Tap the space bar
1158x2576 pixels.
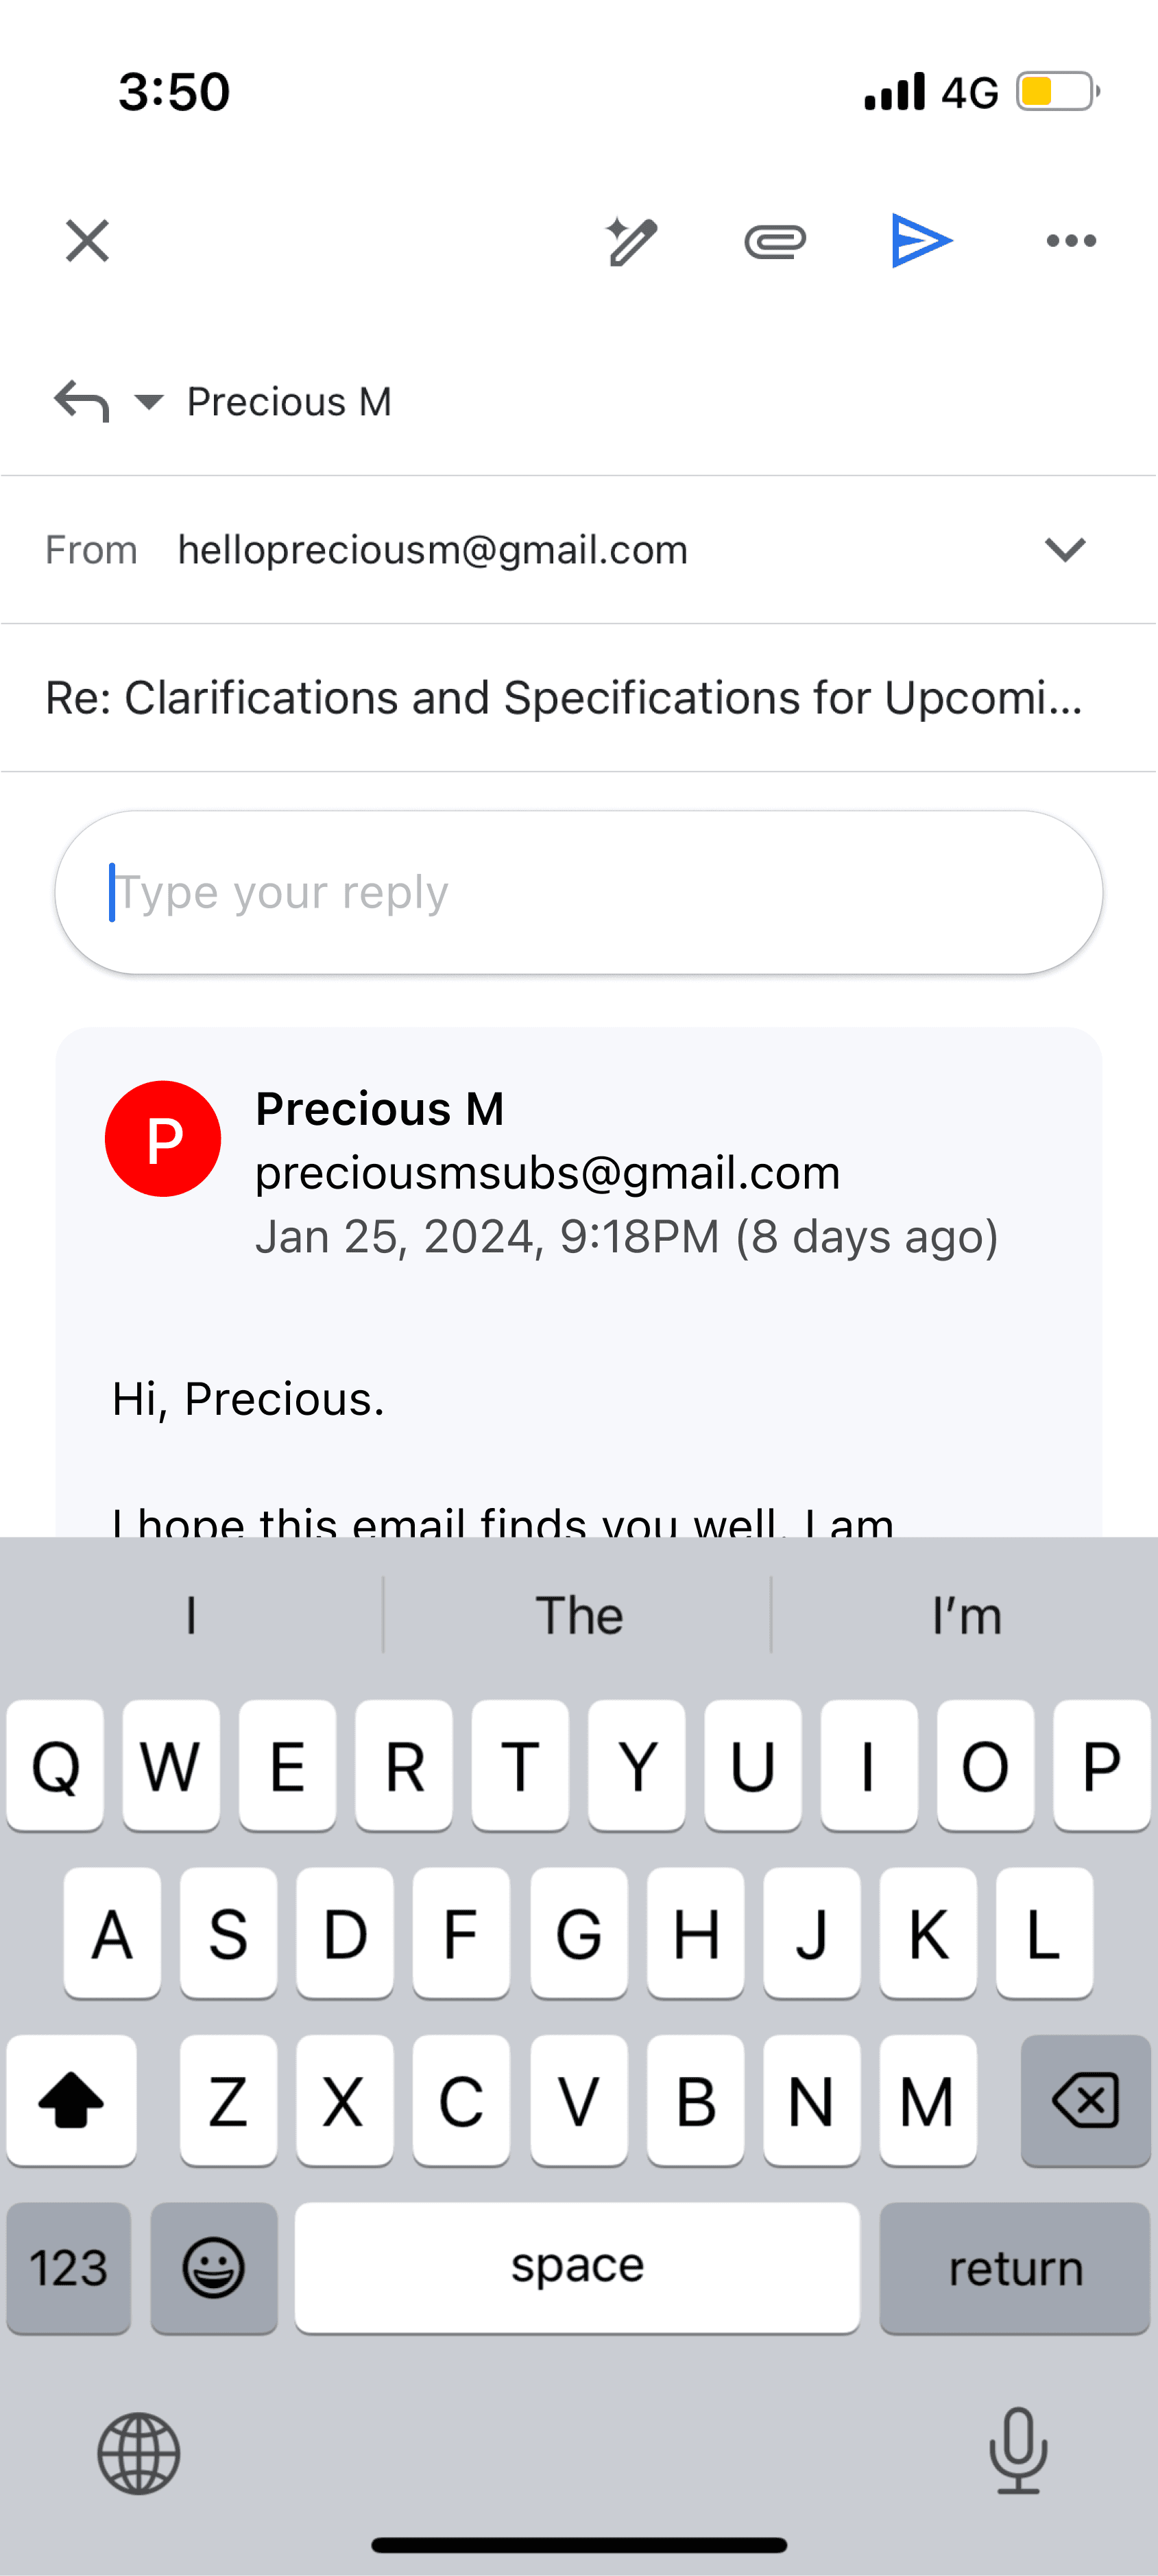point(577,2267)
